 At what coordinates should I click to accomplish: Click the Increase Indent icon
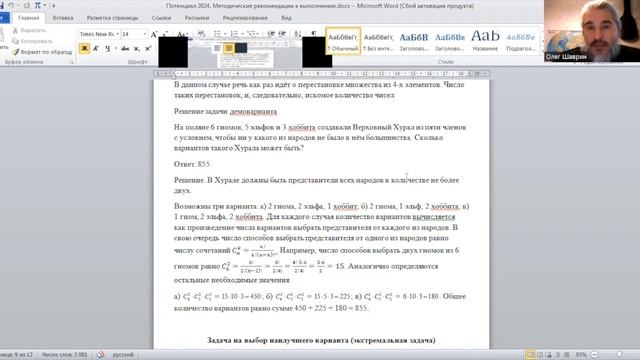pyautogui.click(x=282, y=33)
